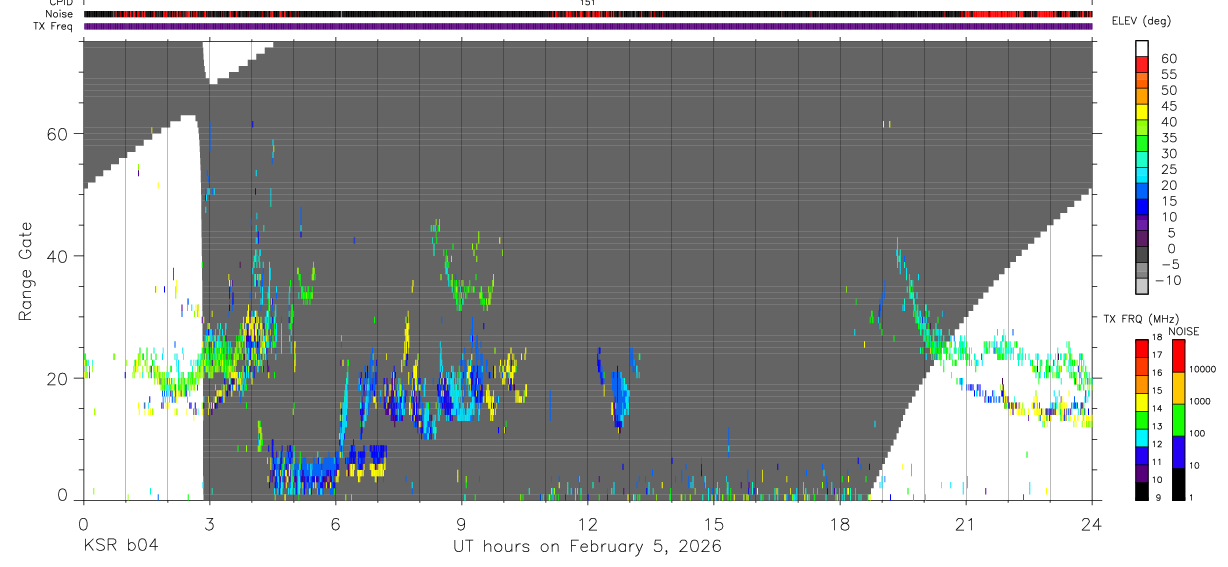1228x567 pixels.
Task: Click the red and black Noise strip above the plot
Action: click(x=588, y=14)
